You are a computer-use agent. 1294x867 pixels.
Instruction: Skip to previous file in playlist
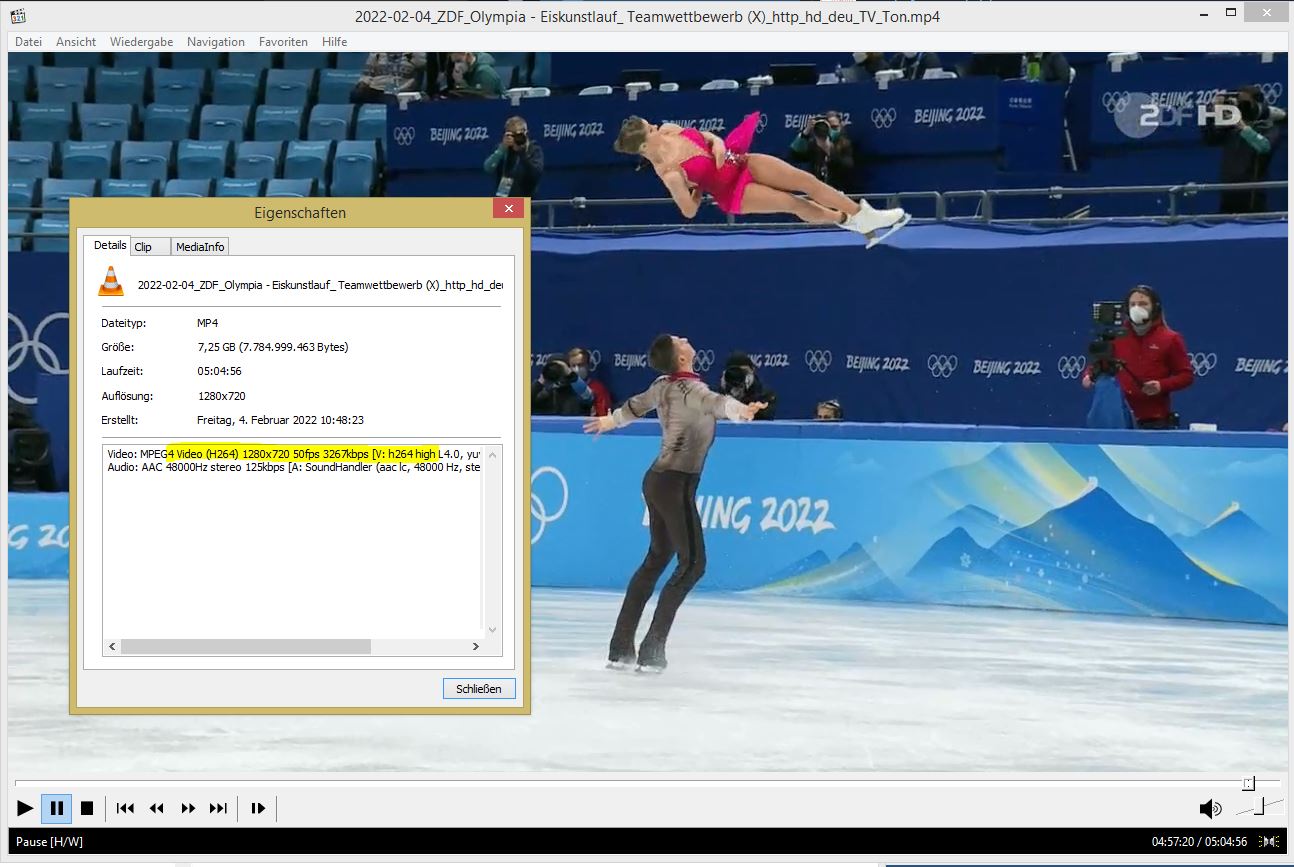click(x=125, y=808)
